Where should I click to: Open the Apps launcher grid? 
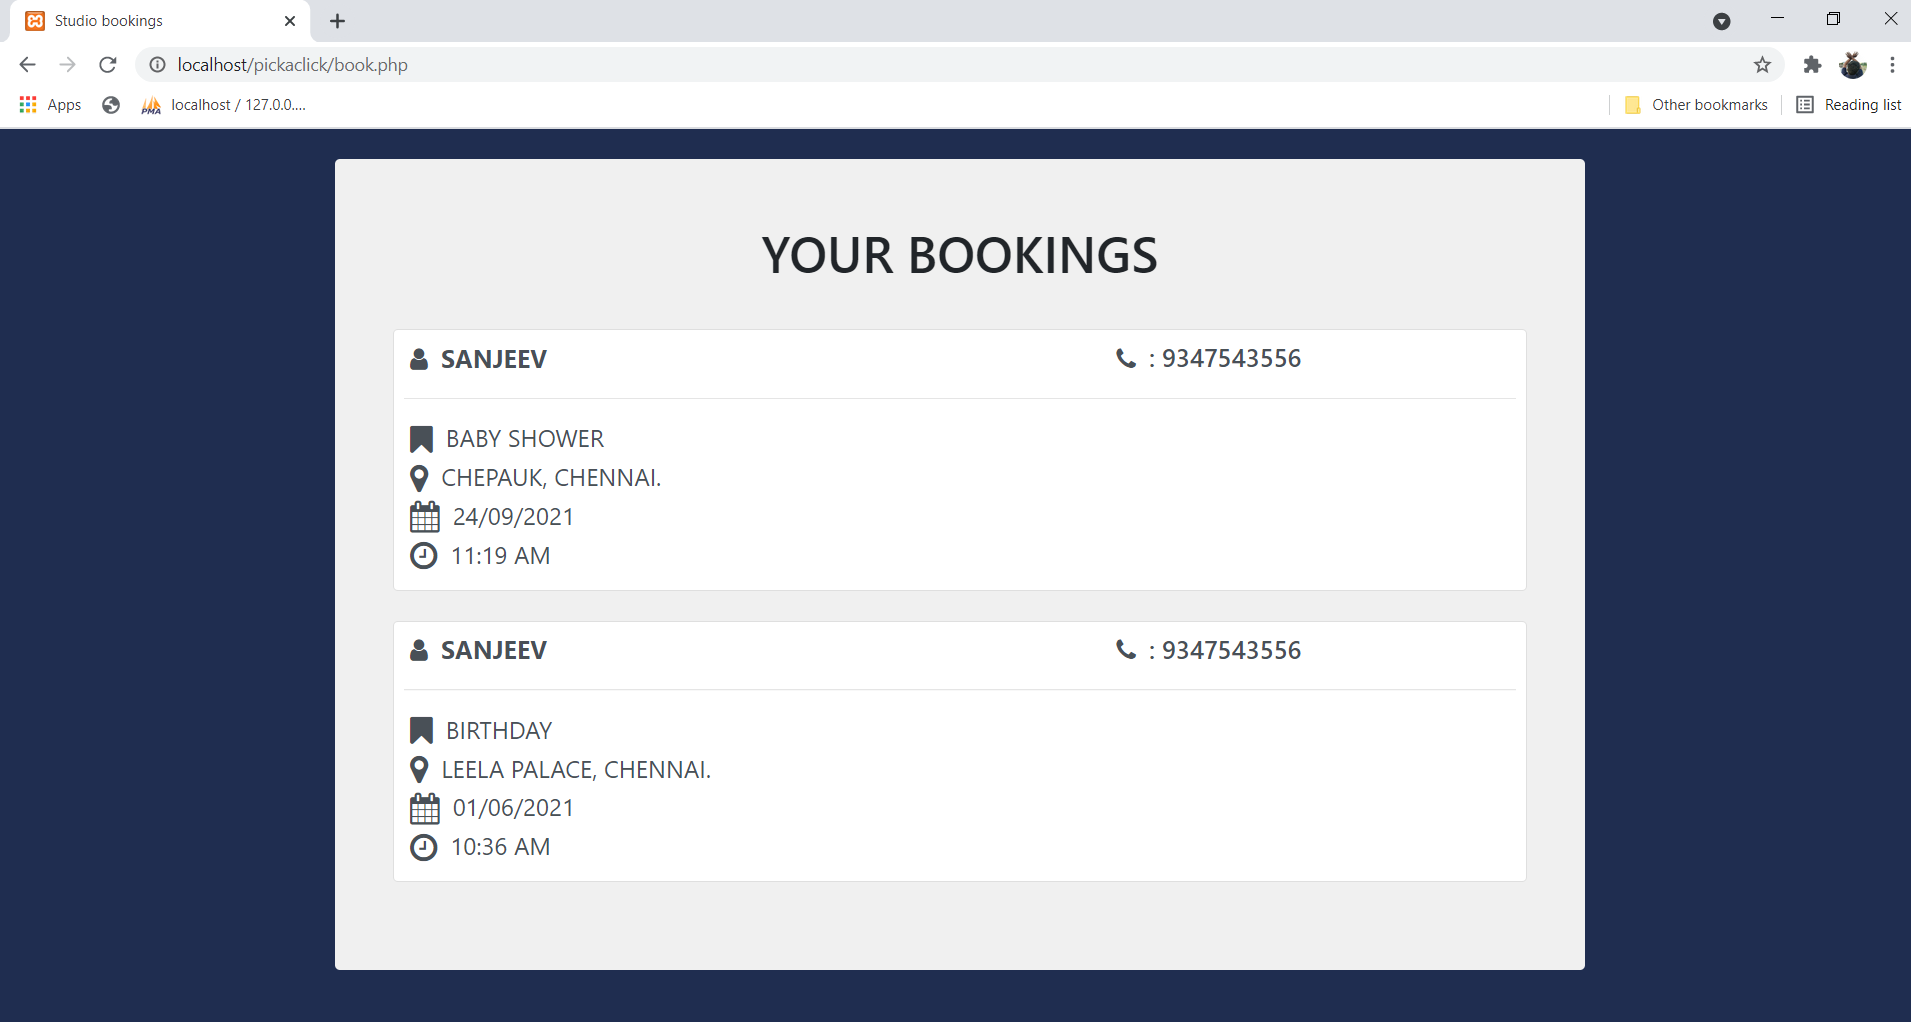coord(27,104)
